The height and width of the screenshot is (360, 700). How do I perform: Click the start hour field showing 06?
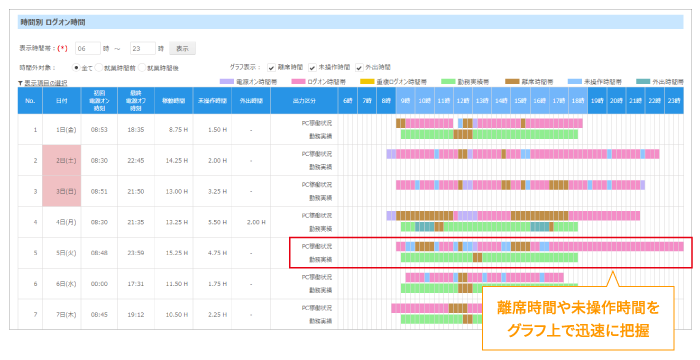click(88, 49)
